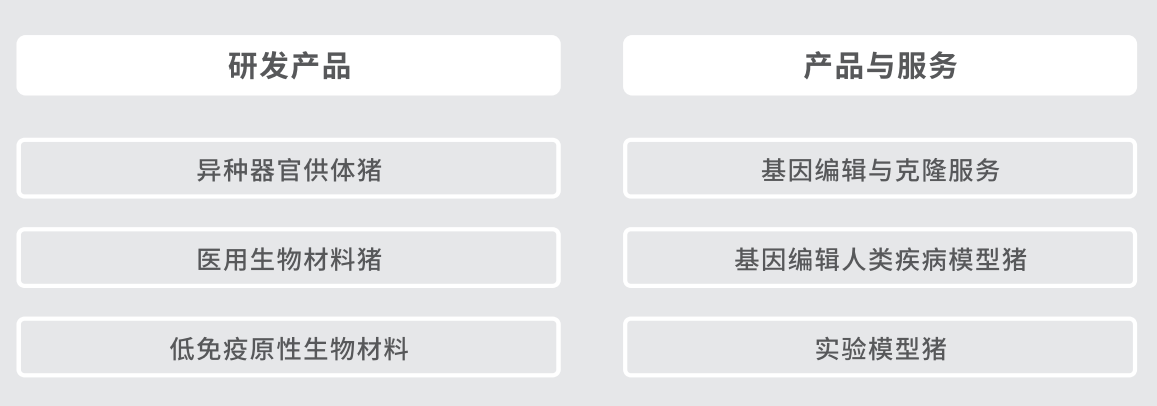Click the 实验模型猪 box
The height and width of the screenshot is (406, 1157).
880,347
